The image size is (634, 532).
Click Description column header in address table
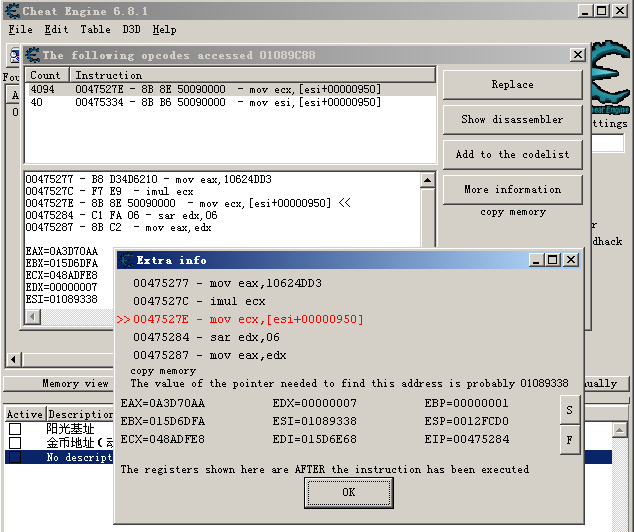(x=80, y=414)
